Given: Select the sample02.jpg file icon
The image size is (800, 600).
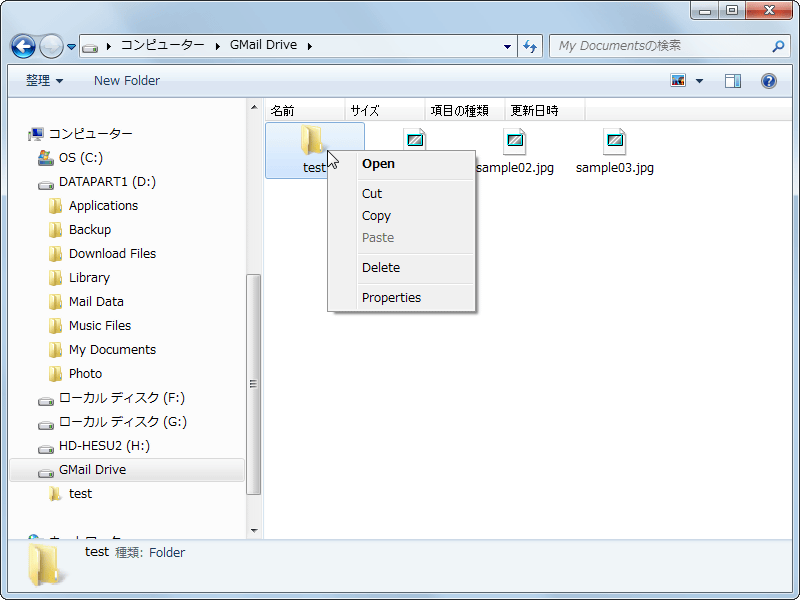Looking at the screenshot, I should pos(514,141).
